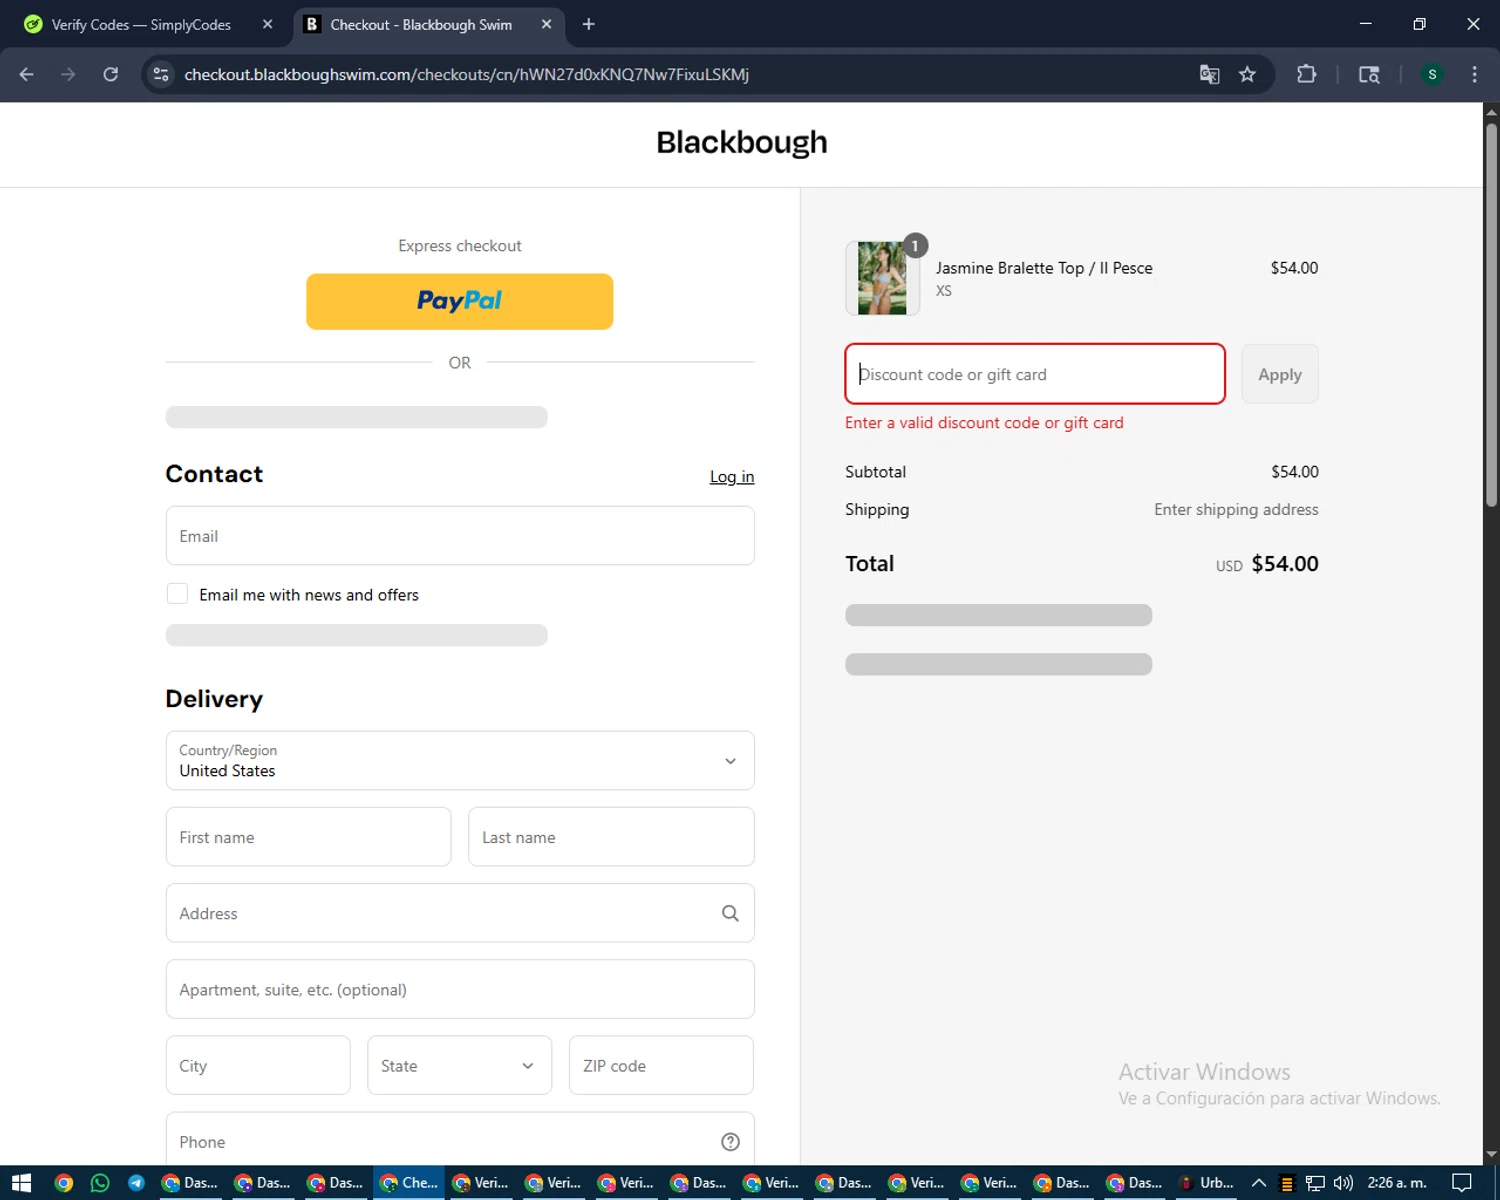Image resolution: width=1500 pixels, height=1200 pixels.
Task: Click the Blackbough store logo heading
Action: (x=742, y=142)
